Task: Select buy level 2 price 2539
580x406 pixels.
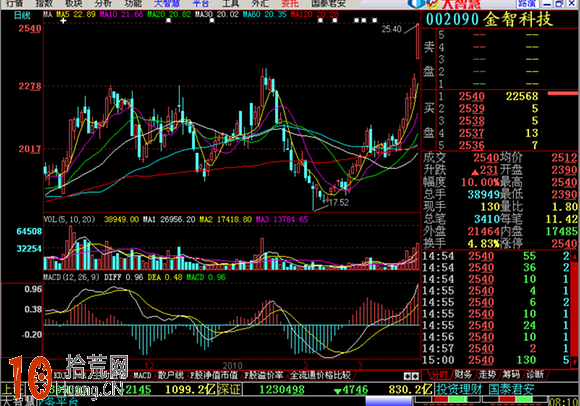Action: coord(472,109)
